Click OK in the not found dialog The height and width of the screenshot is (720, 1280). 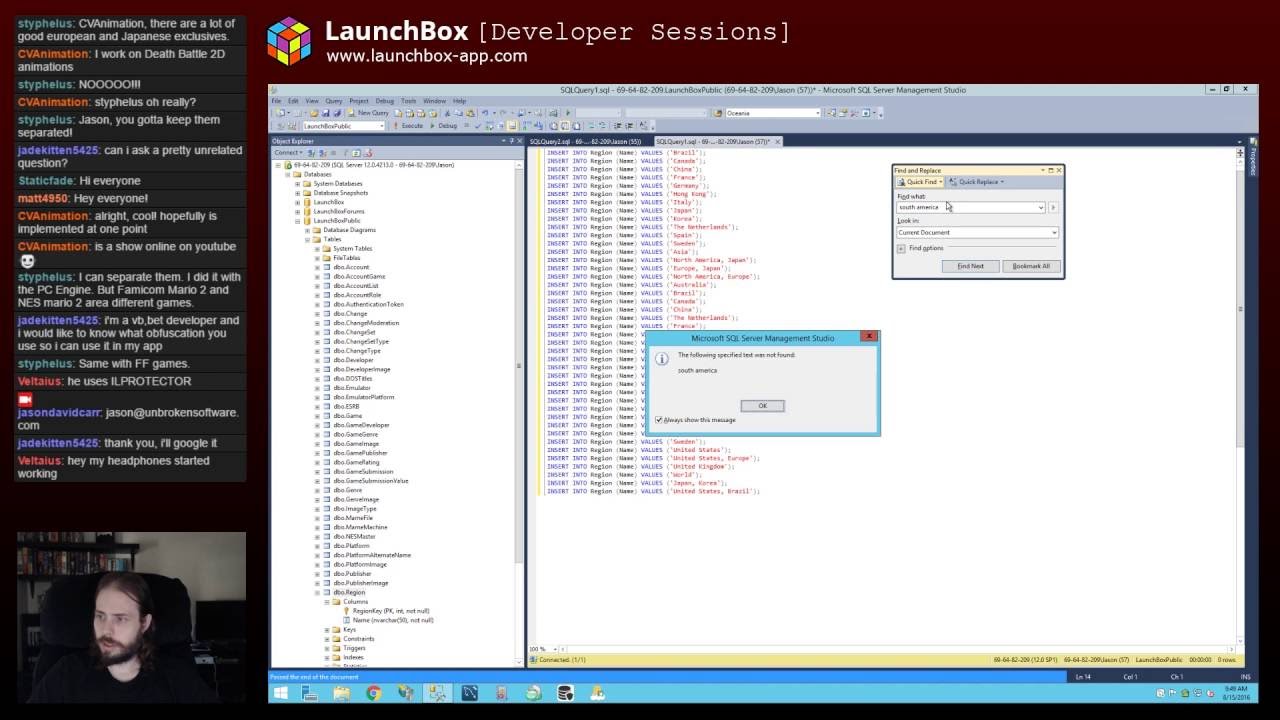(762, 406)
